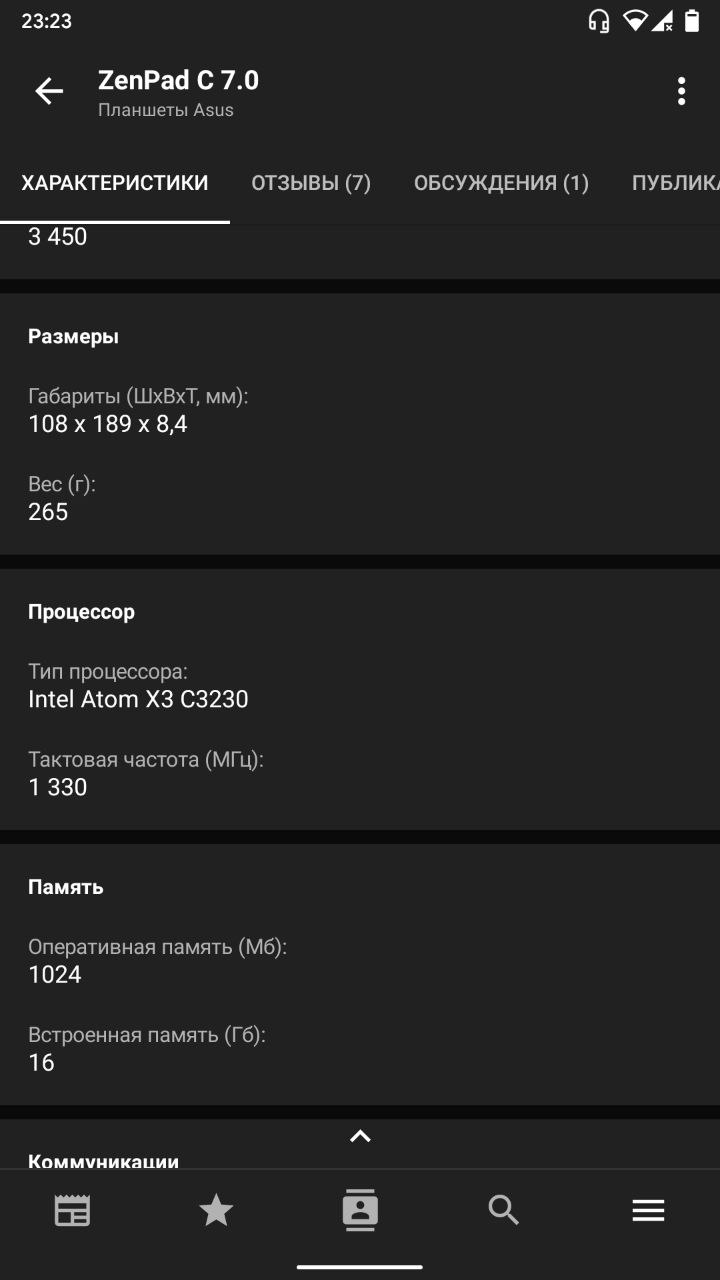This screenshot has height=1280, width=720.
Task: Switch to the ОБСУЖДЕНИЯ (1) tab
Action: [x=501, y=183]
